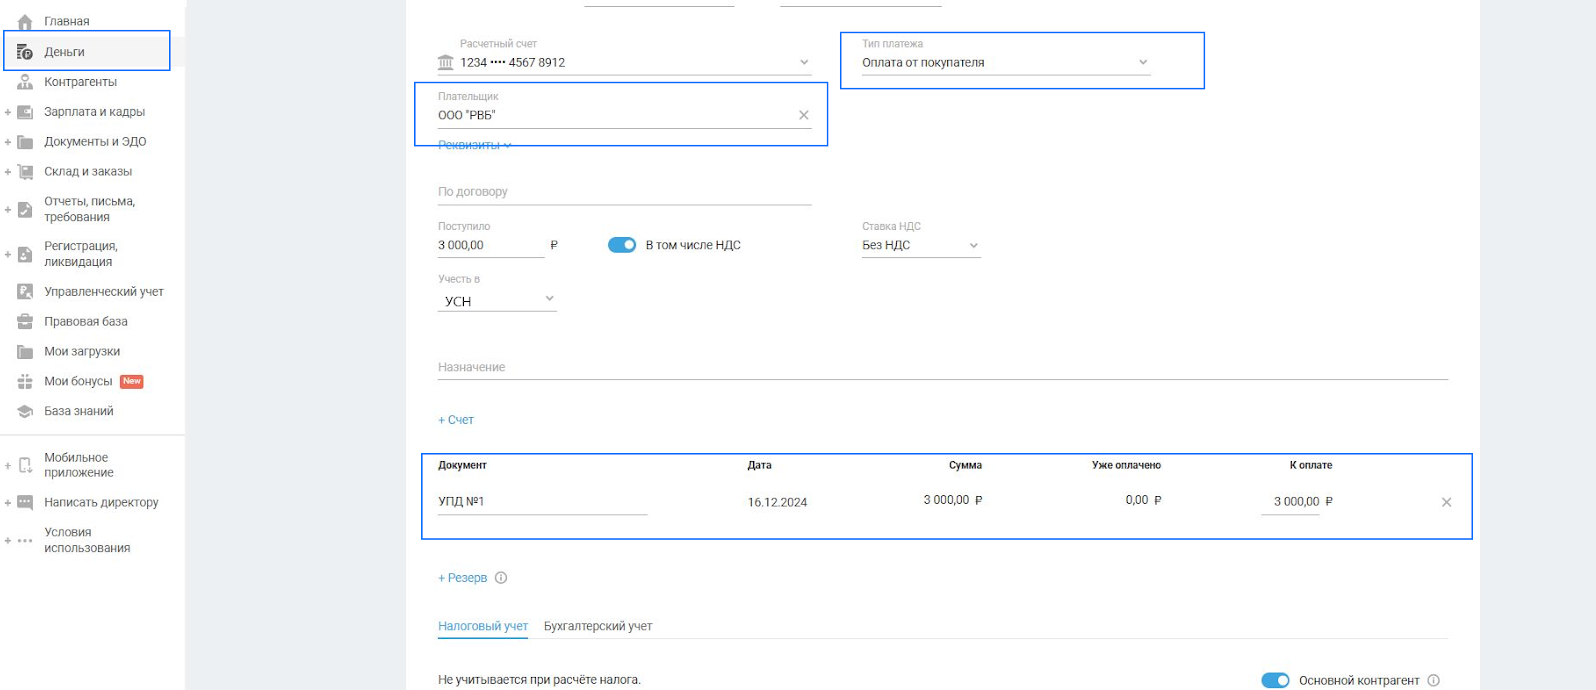Click the + Счет link
This screenshot has width=1596, height=690.
(456, 420)
